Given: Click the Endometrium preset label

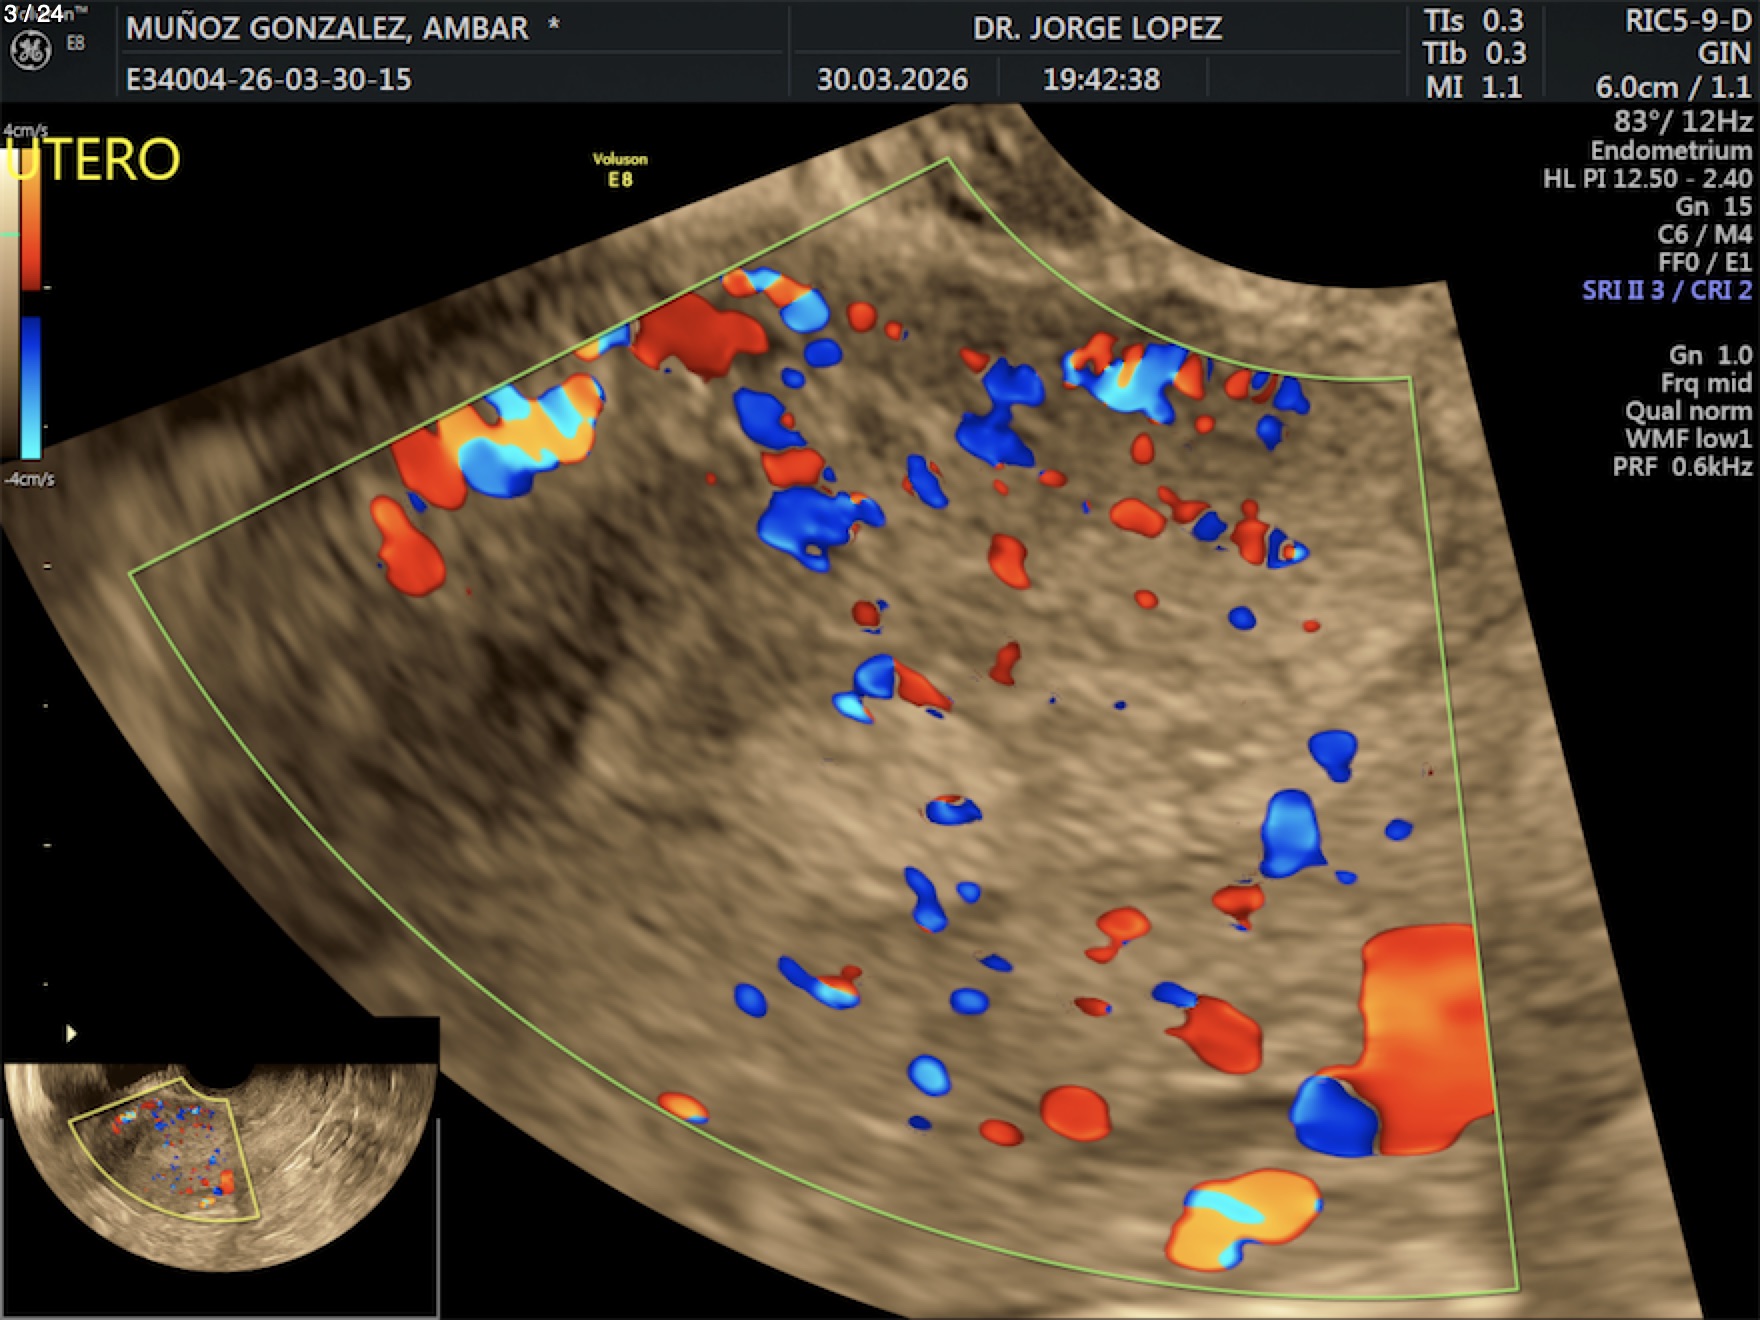Looking at the screenshot, I should (1670, 150).
